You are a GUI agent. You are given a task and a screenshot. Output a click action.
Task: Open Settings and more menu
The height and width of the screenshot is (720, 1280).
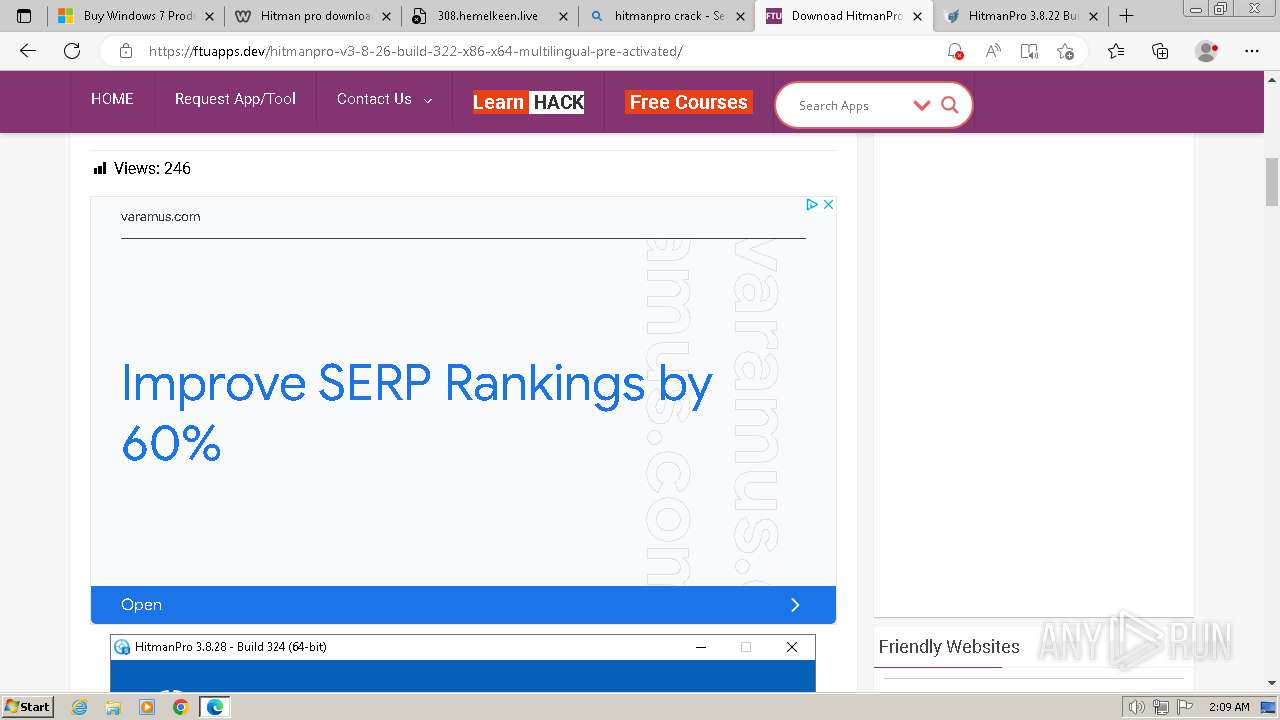pyautogui.click(x=1252, y=51)
